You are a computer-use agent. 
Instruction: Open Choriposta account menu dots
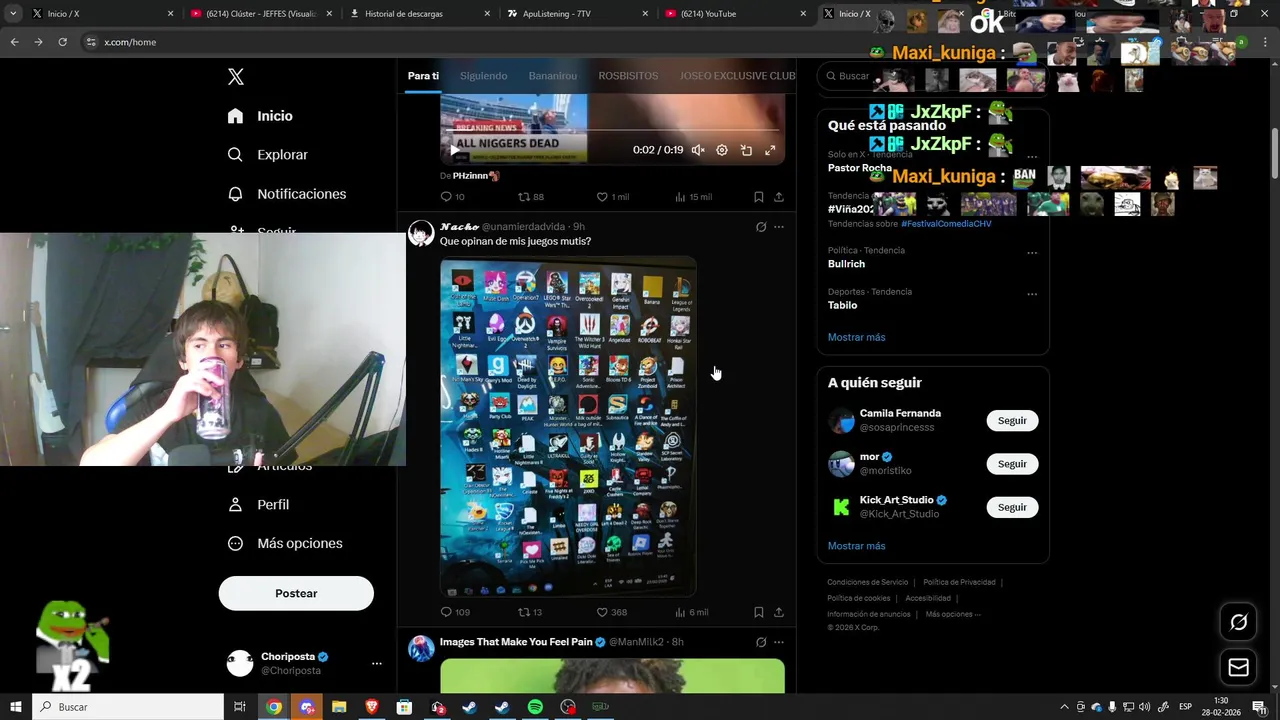376,663
